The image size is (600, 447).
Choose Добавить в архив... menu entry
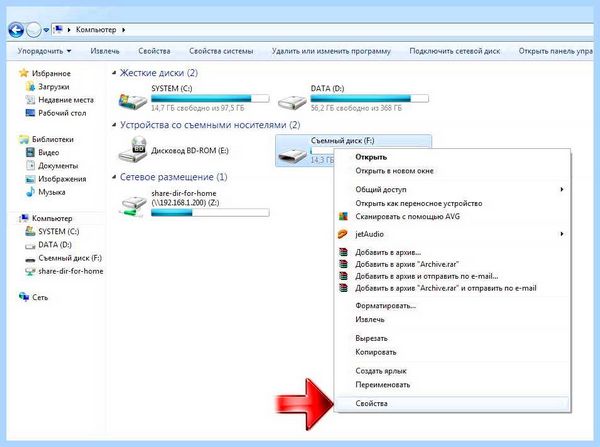click(452, 252)
